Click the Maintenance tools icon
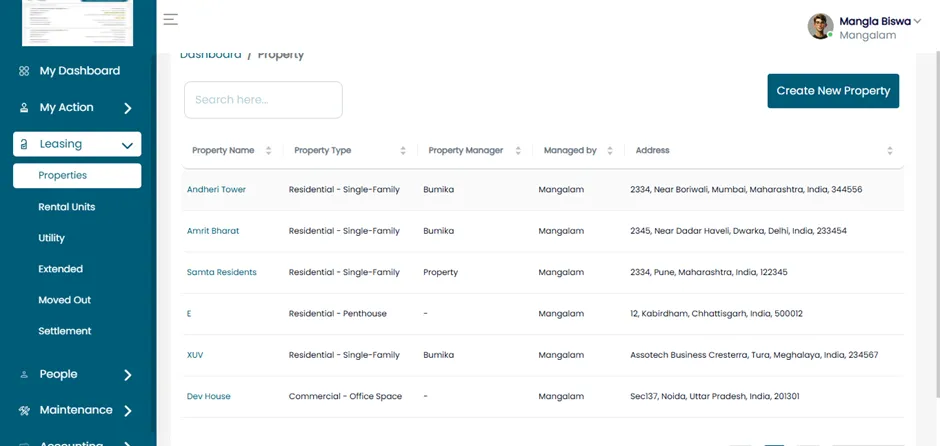940x446 pixels. [x=24, y=411]
